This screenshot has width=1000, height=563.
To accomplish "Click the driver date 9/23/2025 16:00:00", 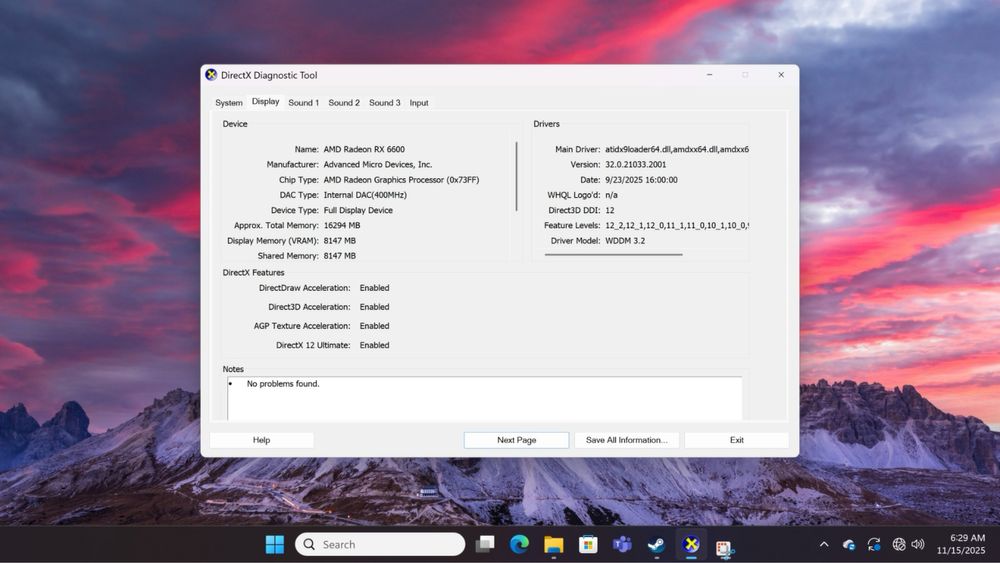I will (x=641, y=180).
